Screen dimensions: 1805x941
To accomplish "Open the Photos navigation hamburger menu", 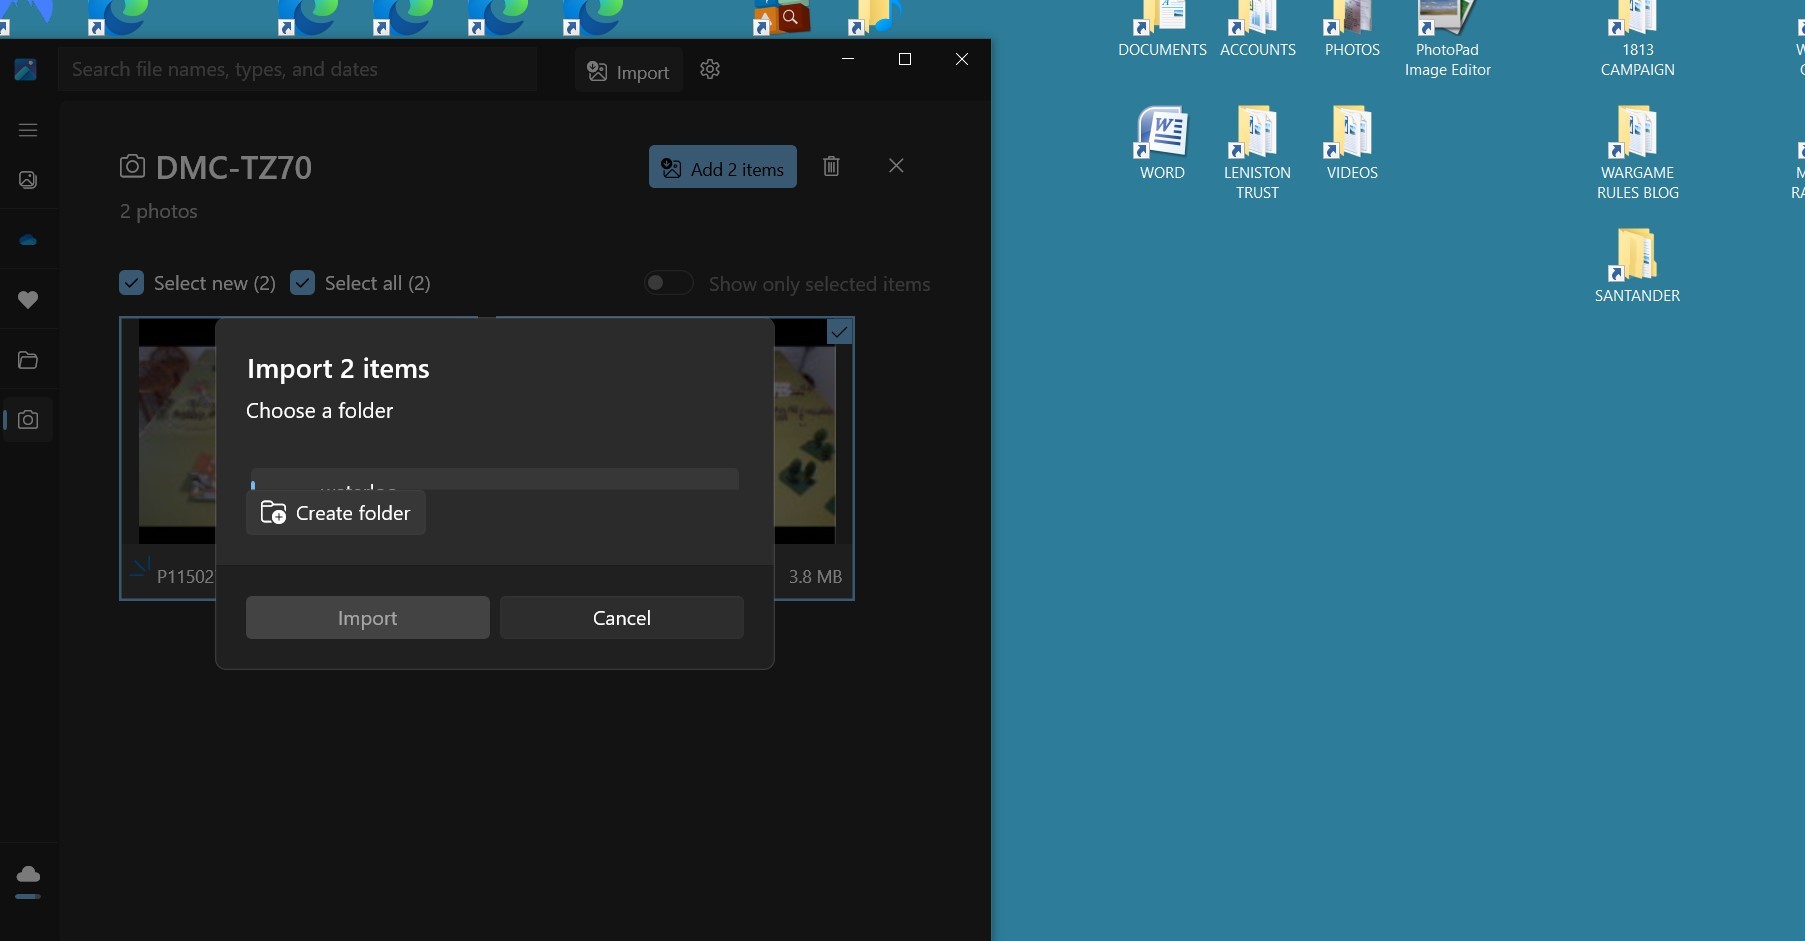I will coord(28,130).
